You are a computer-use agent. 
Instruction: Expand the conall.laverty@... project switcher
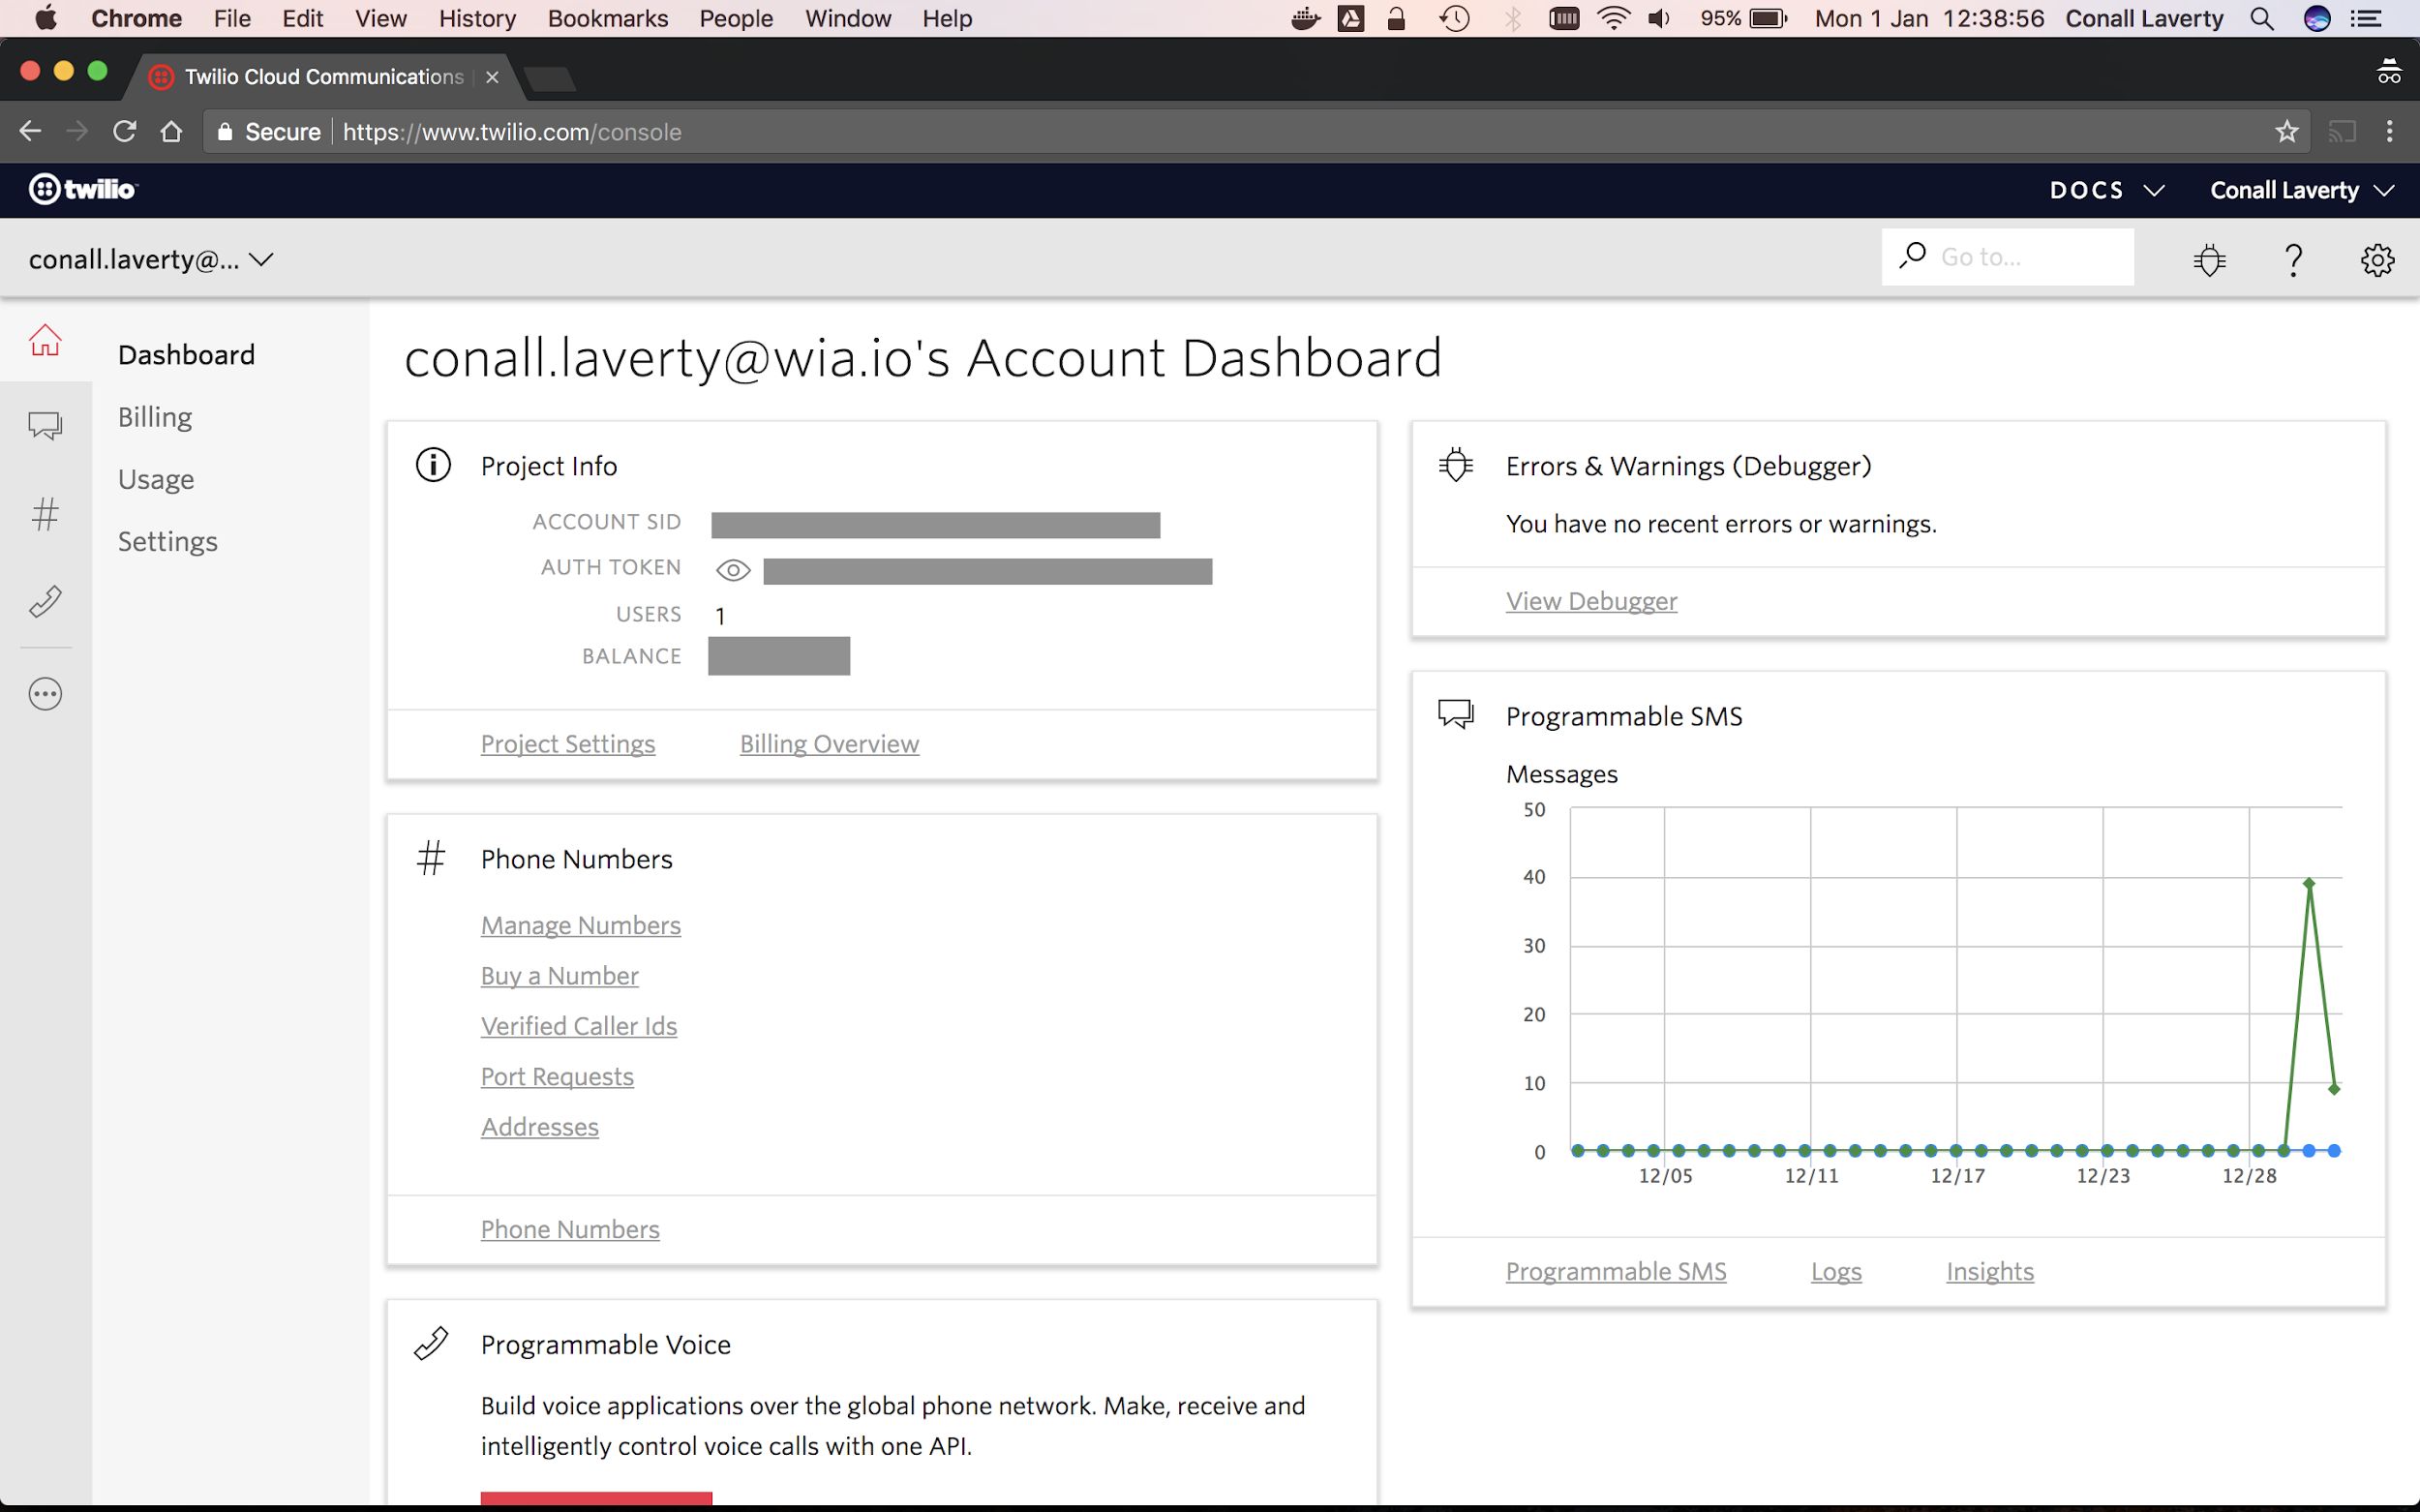(x=151, y=259)
